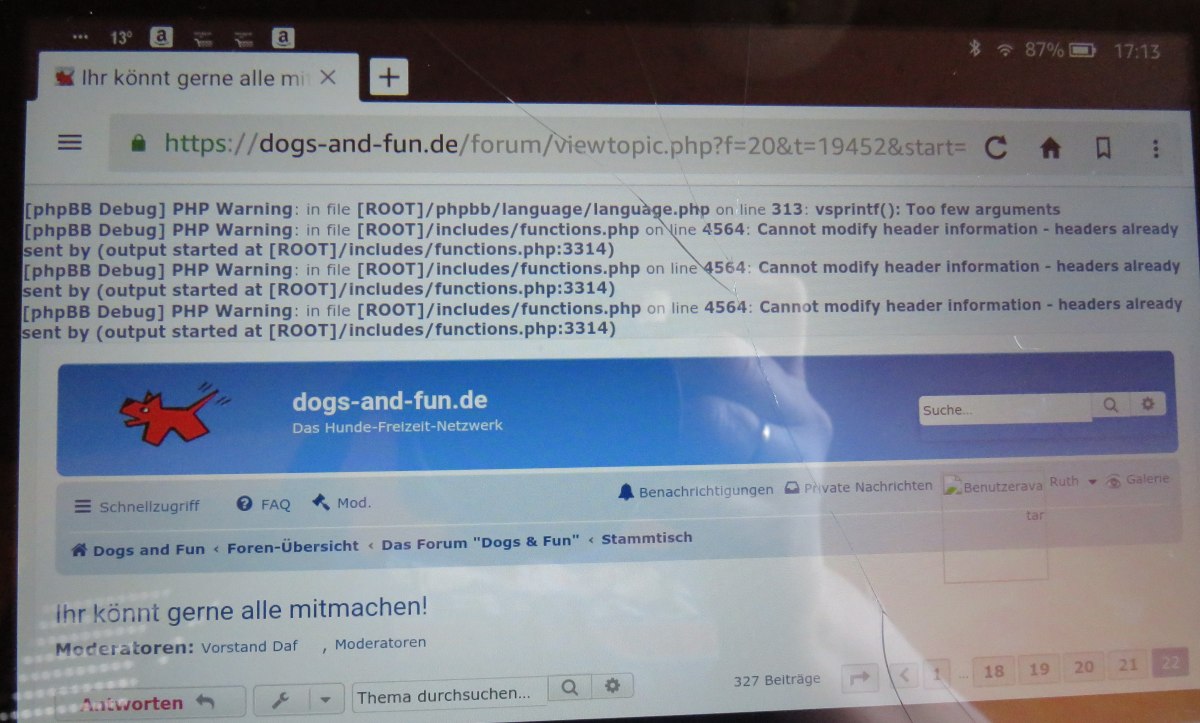This screenshot has width=1200, height=723.
Task: Close the current browser tab
Action: coord(327,78)
